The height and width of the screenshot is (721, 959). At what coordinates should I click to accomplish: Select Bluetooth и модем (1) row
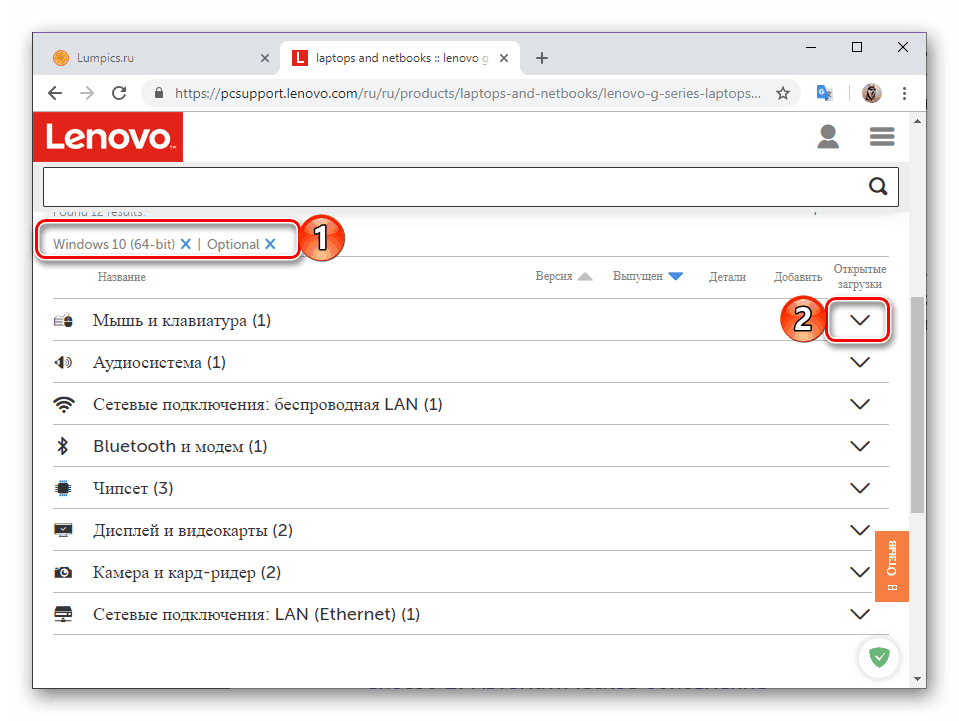click(x=470, y=446)
